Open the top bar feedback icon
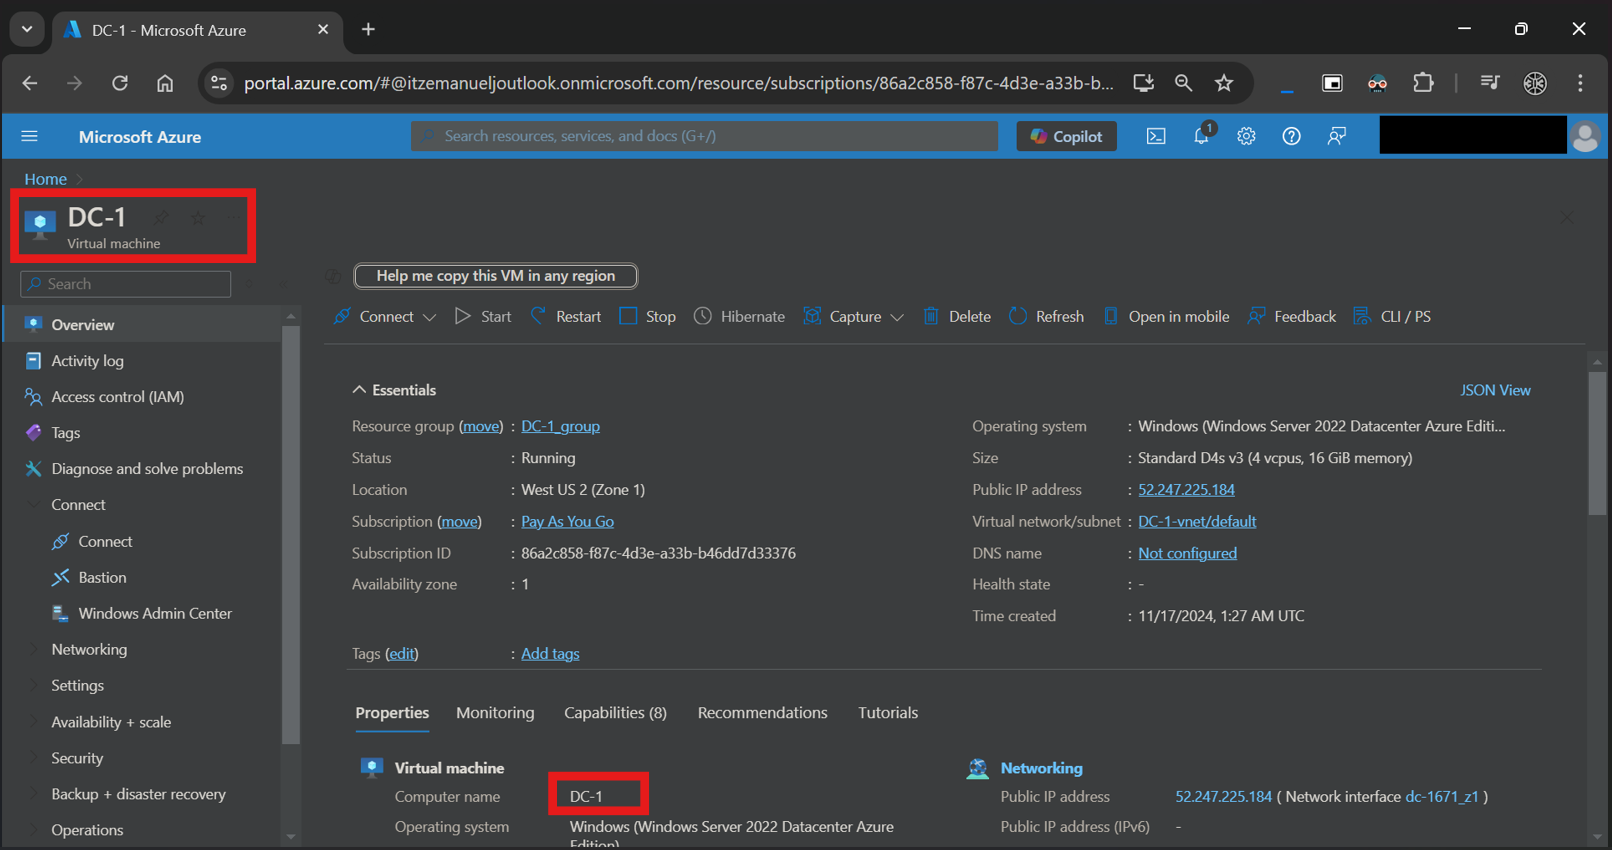The height and width of the screenshot is (850, 1612). [x=1336, y=136]
